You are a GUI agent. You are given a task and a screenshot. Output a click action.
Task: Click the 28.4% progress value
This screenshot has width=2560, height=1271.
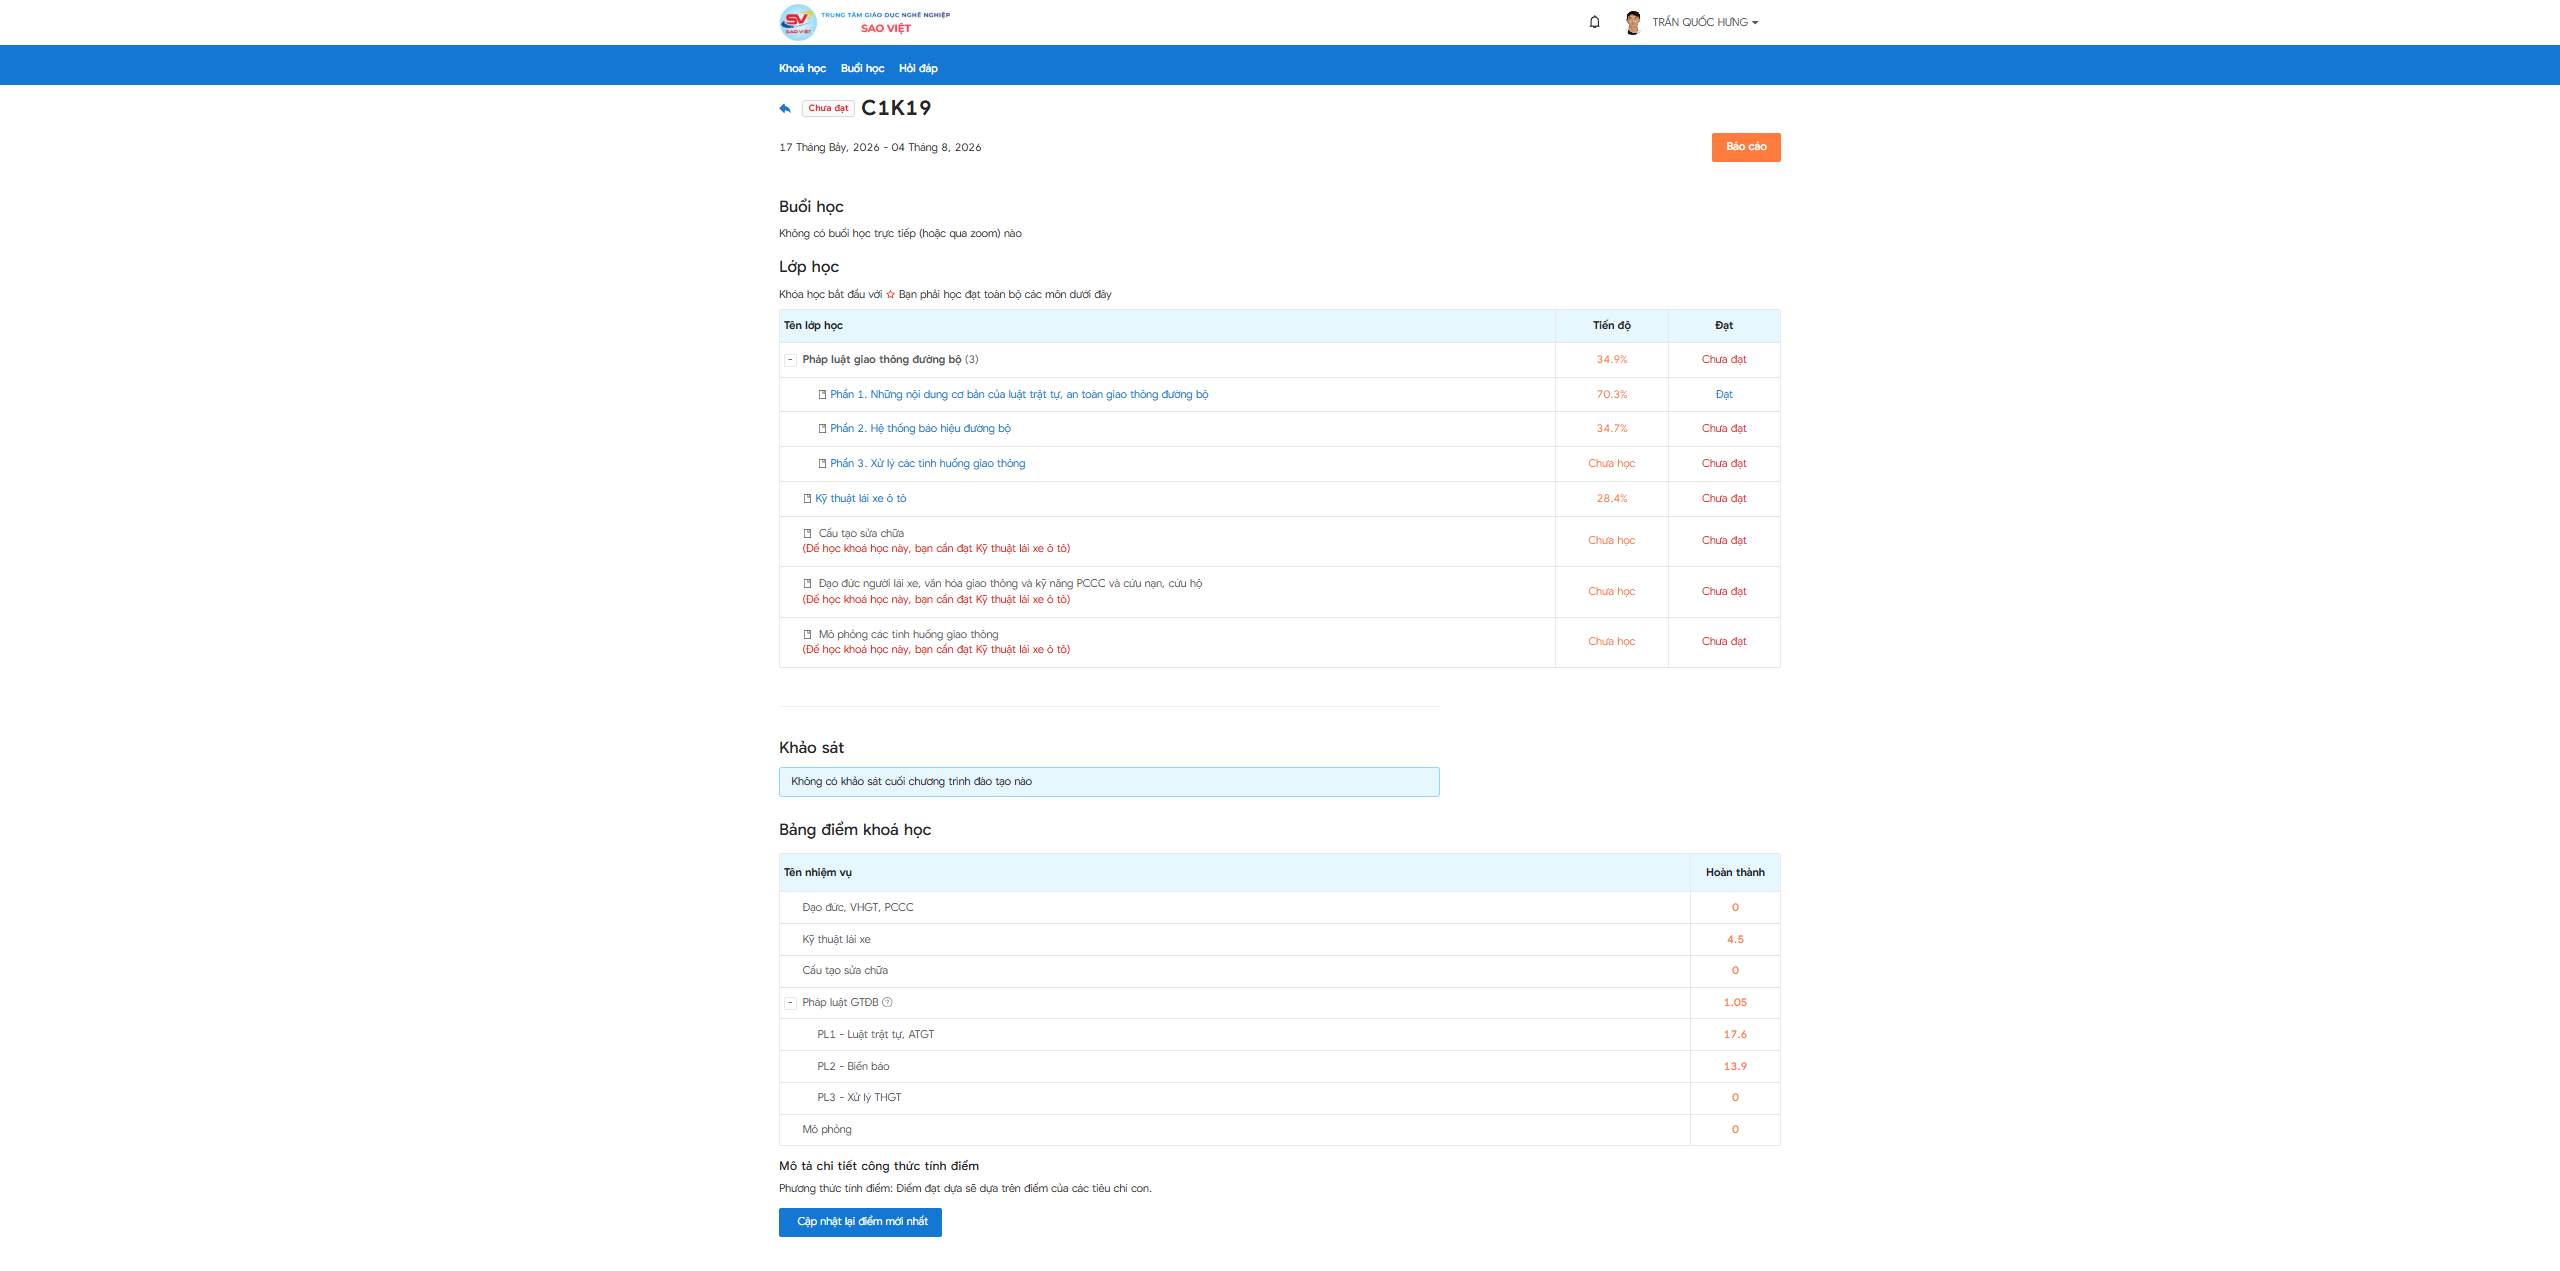point(1611,499)
